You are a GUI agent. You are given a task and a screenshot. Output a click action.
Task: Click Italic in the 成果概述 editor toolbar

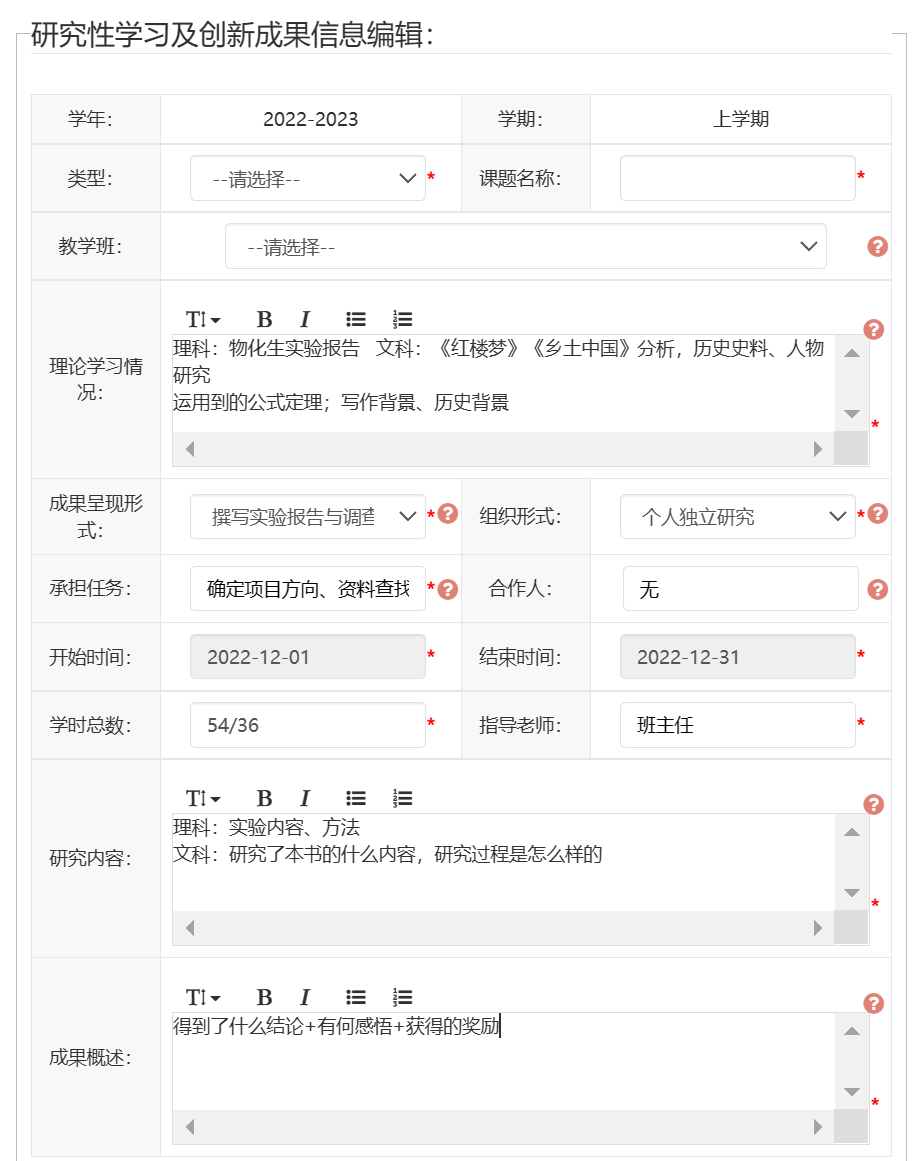tap(304, 997)
